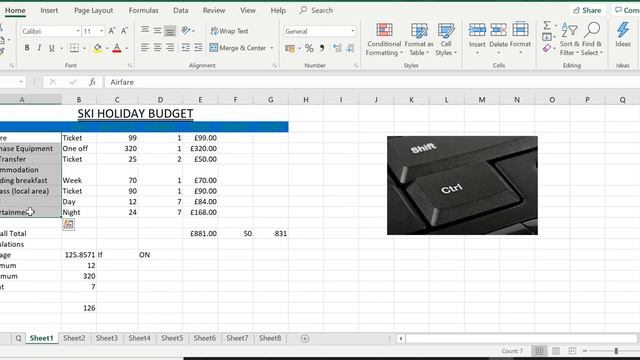Click the keyboard Ctrl key picture

coord(462,185)
